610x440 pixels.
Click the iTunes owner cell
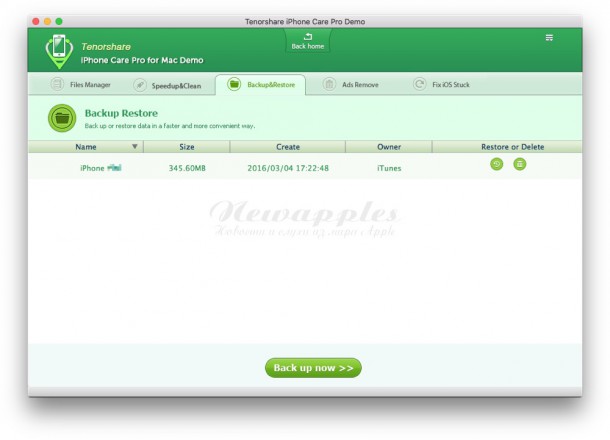[389, 168]
